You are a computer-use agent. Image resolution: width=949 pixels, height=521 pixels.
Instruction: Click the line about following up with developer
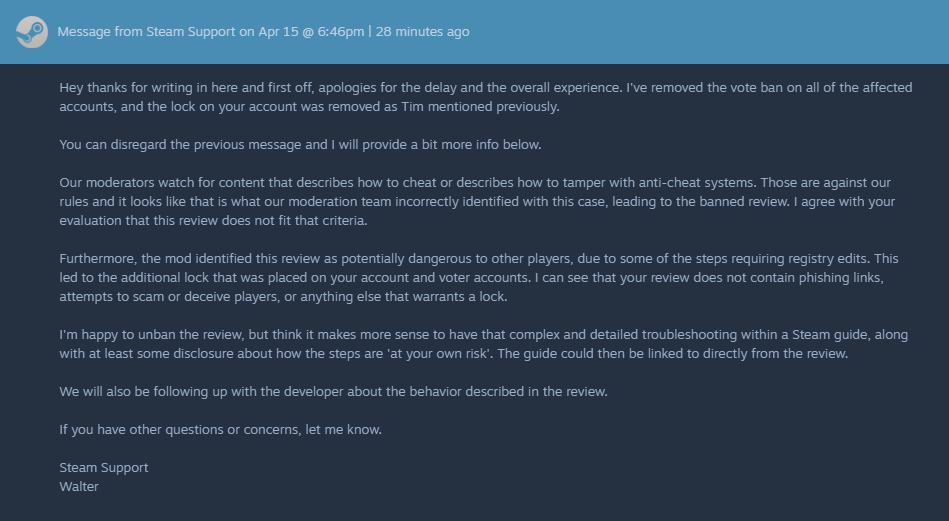click(x=333, y=391)
